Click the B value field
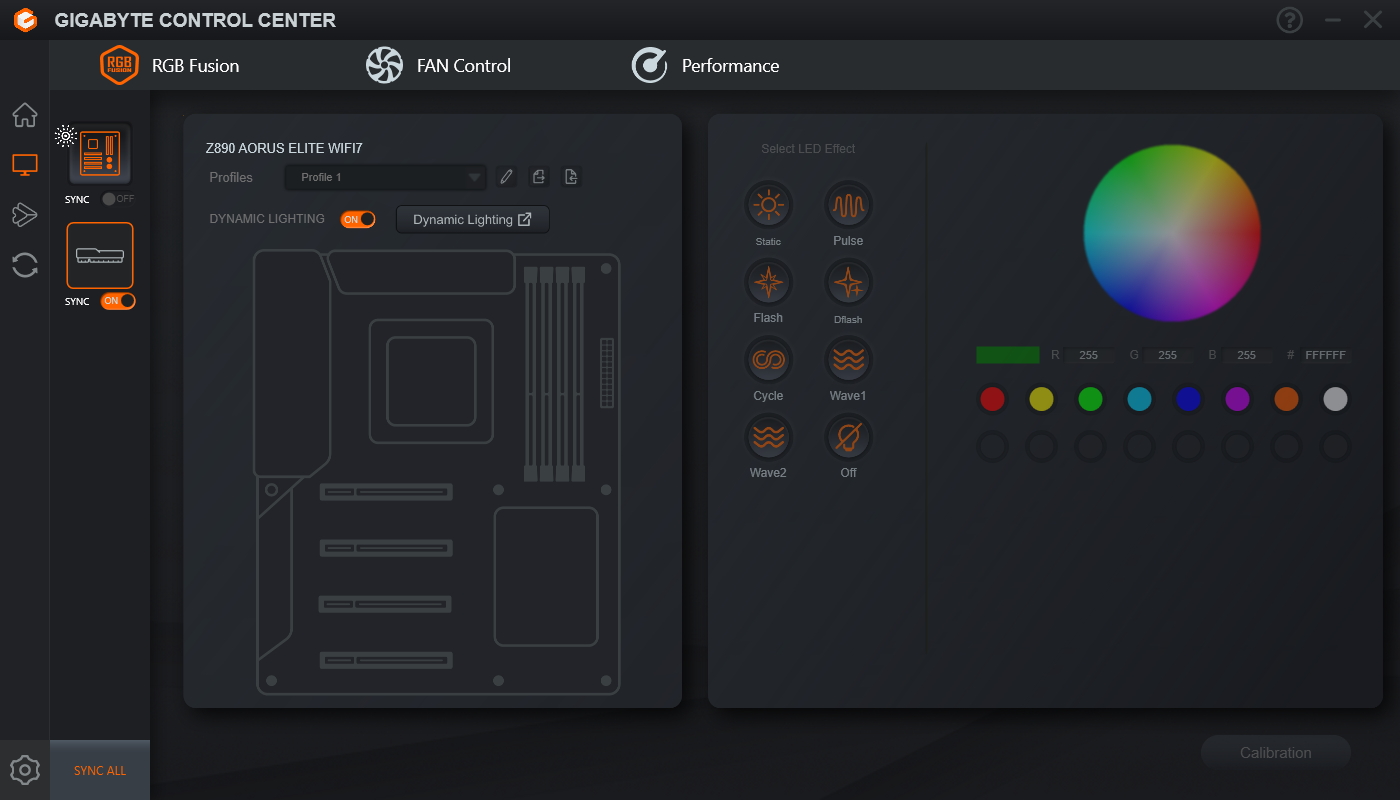Viewport: 1400px width, 800px height. 1246,355
